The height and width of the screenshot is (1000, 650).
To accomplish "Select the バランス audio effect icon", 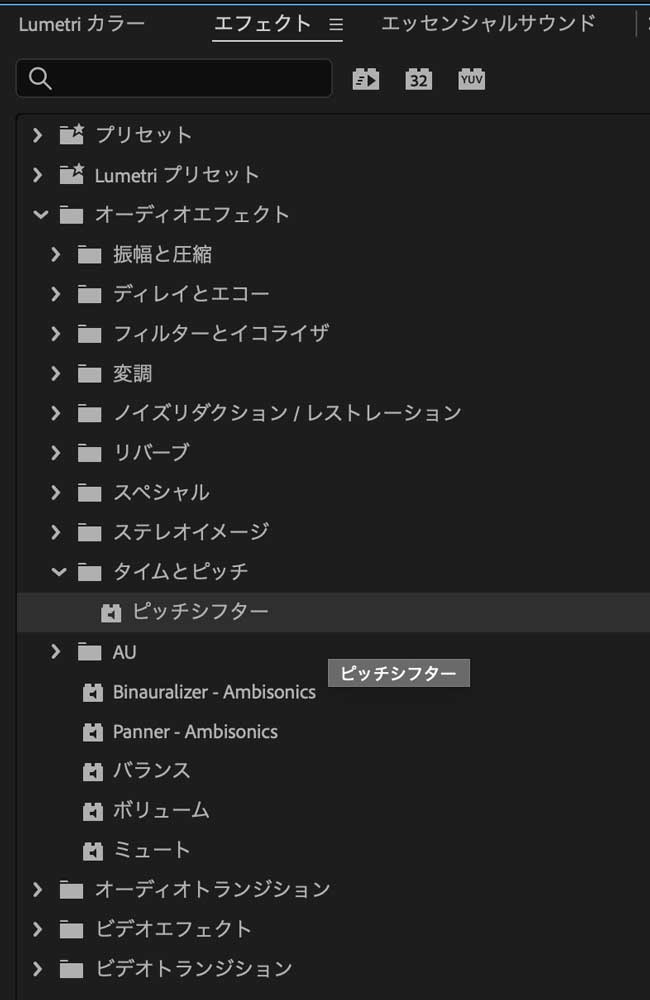I will (95, 771).
